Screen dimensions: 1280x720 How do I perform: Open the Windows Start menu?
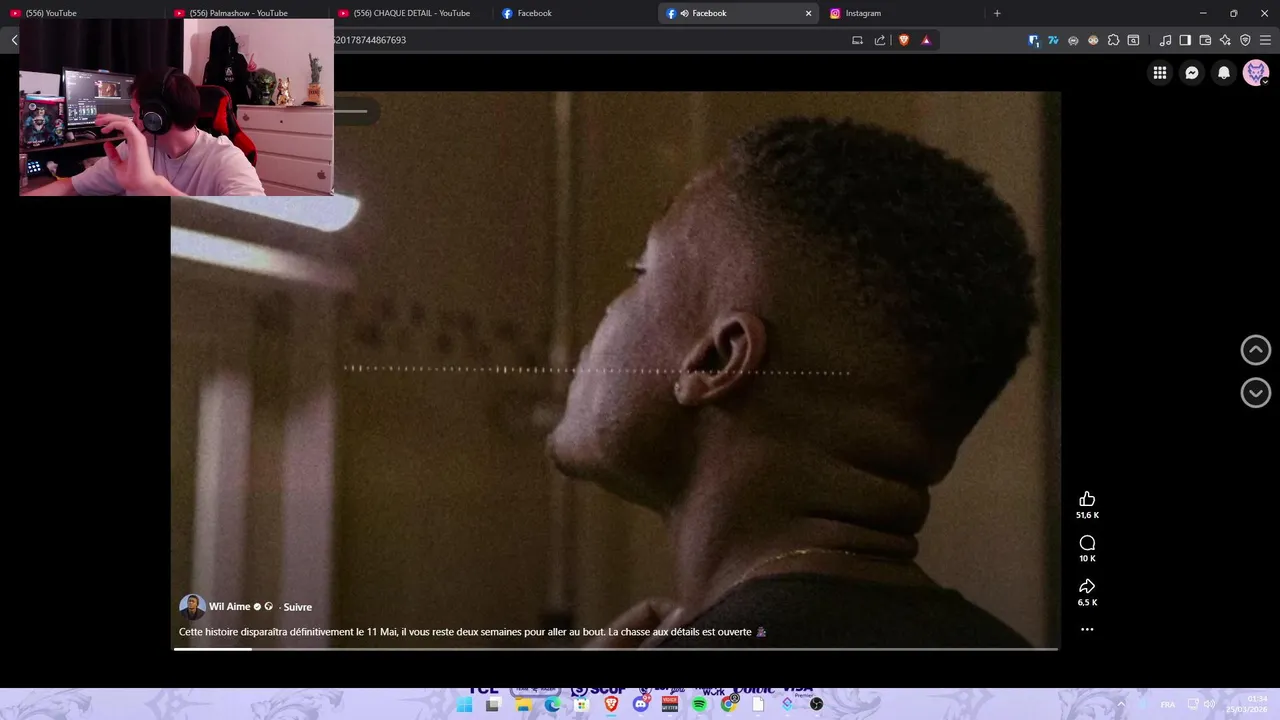point(464,704)
